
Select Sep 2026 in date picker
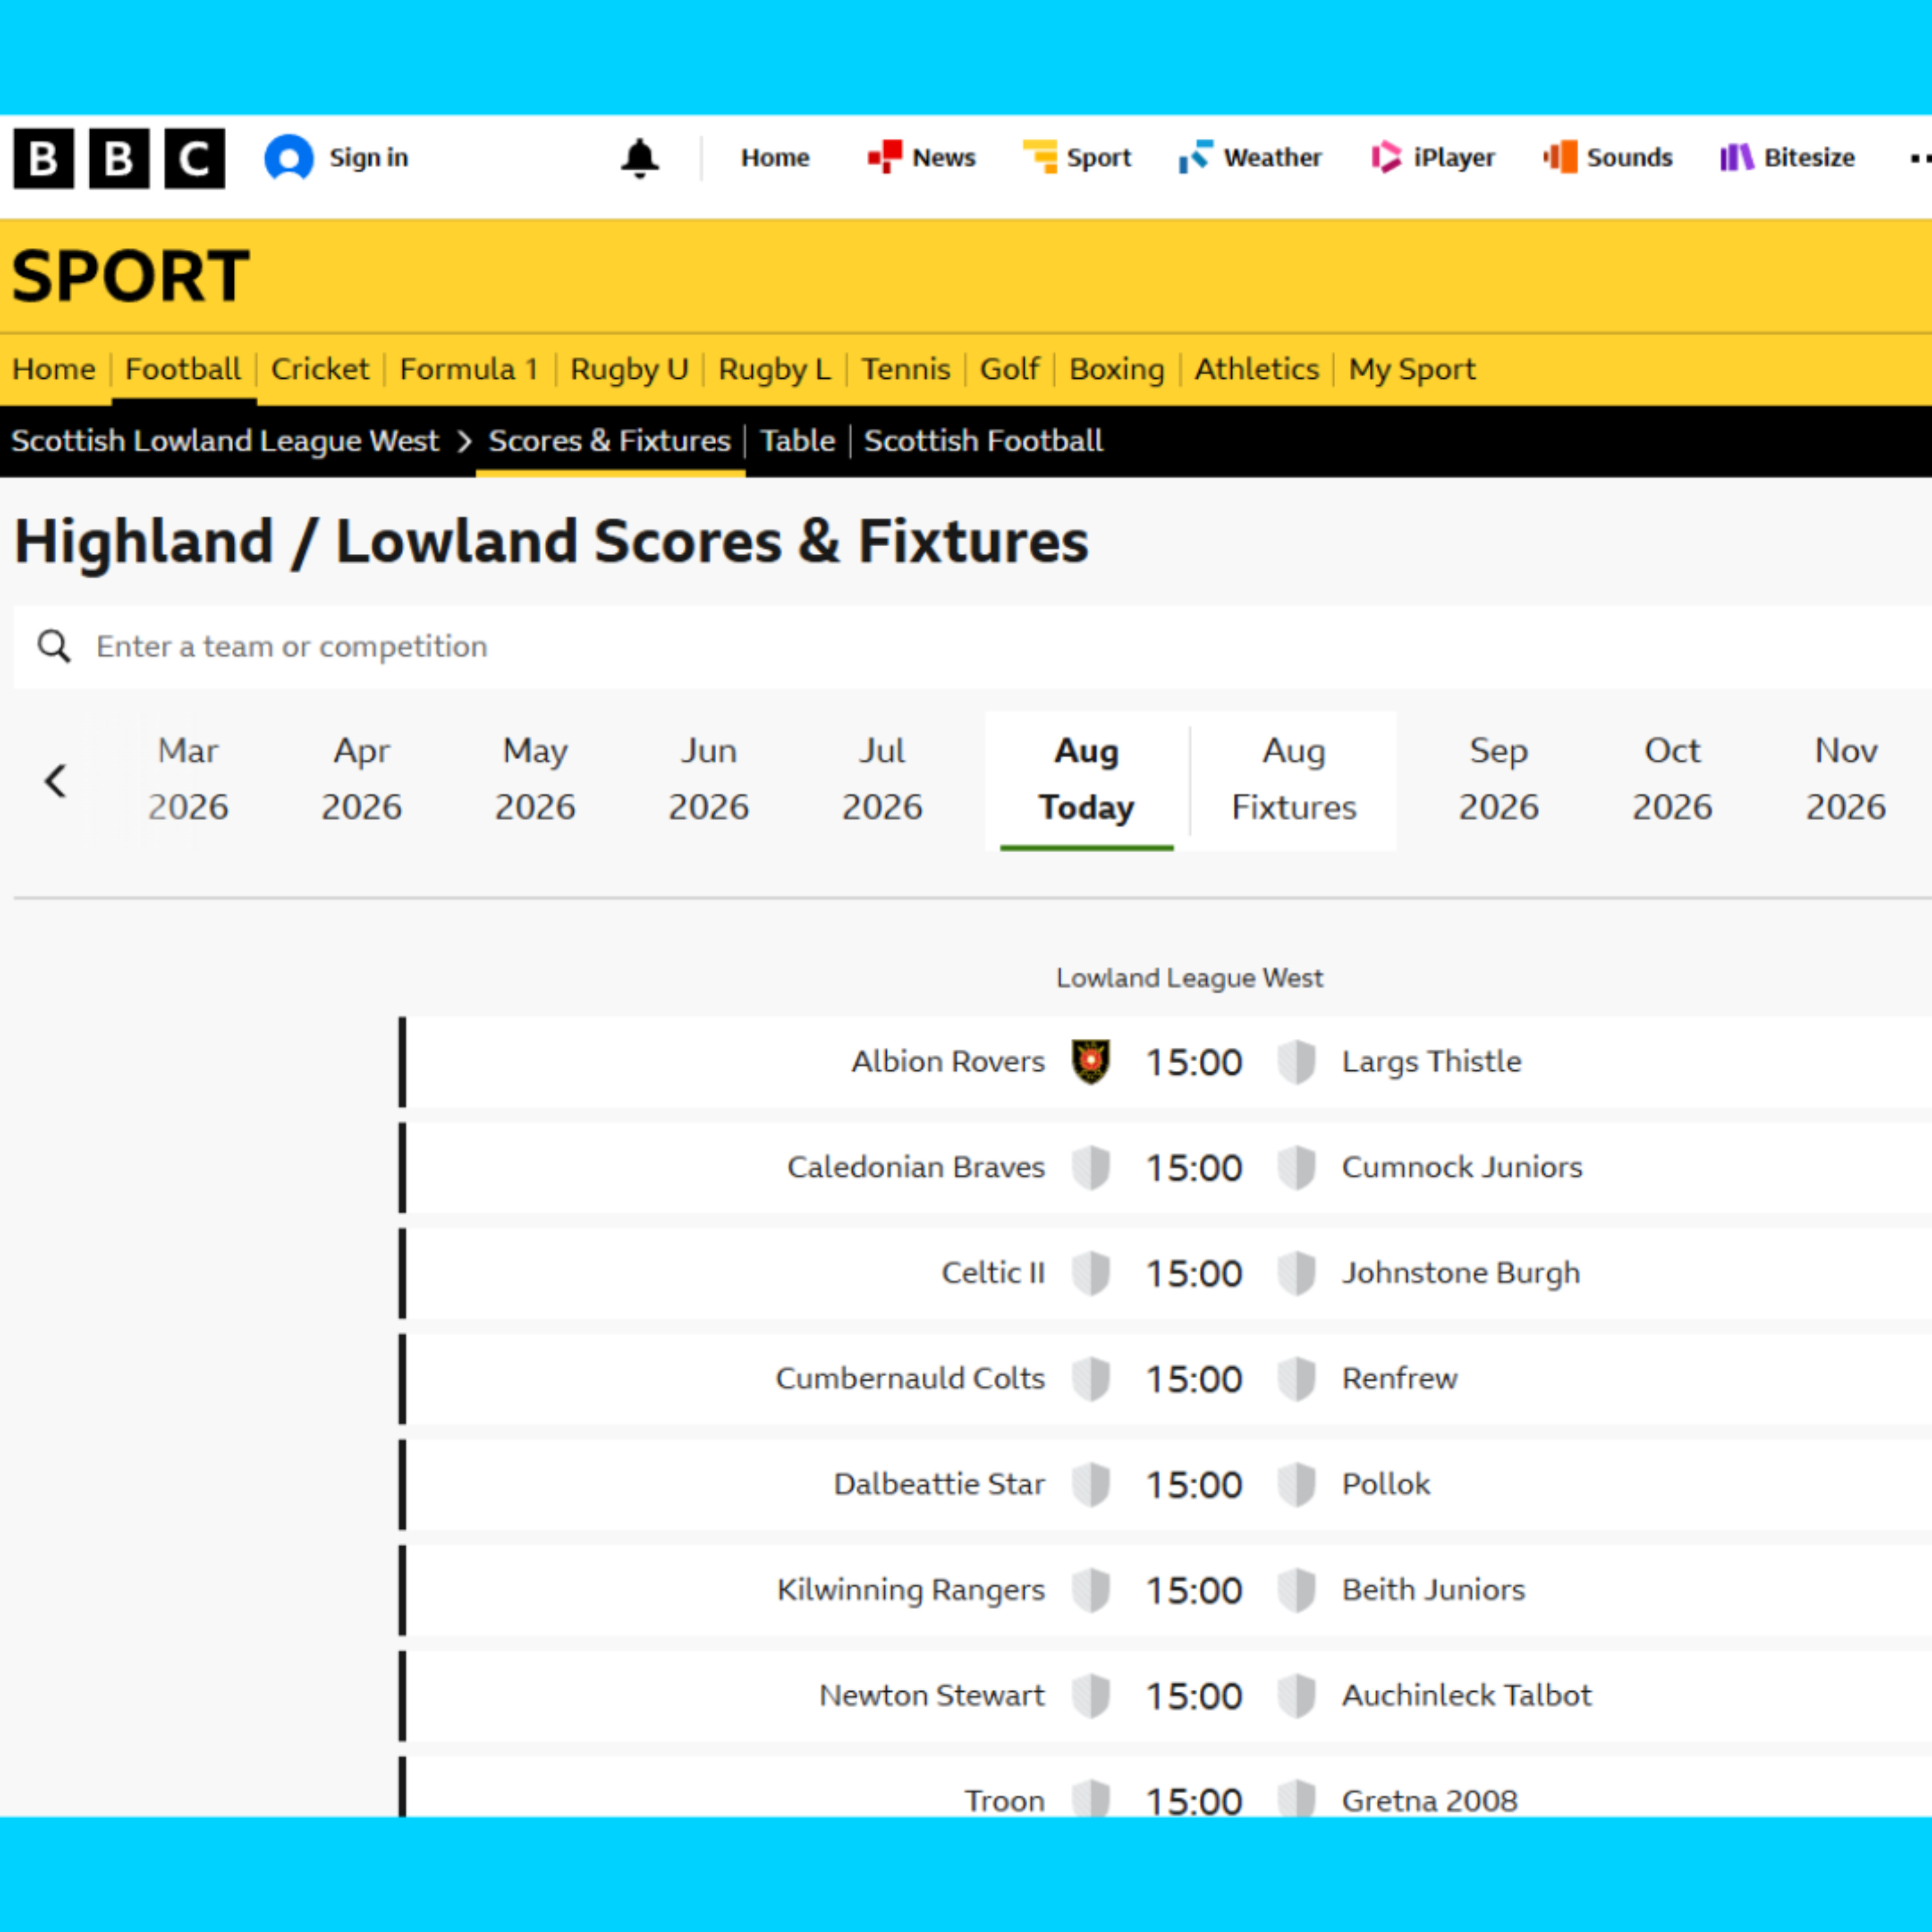(x=1498, y=779)
